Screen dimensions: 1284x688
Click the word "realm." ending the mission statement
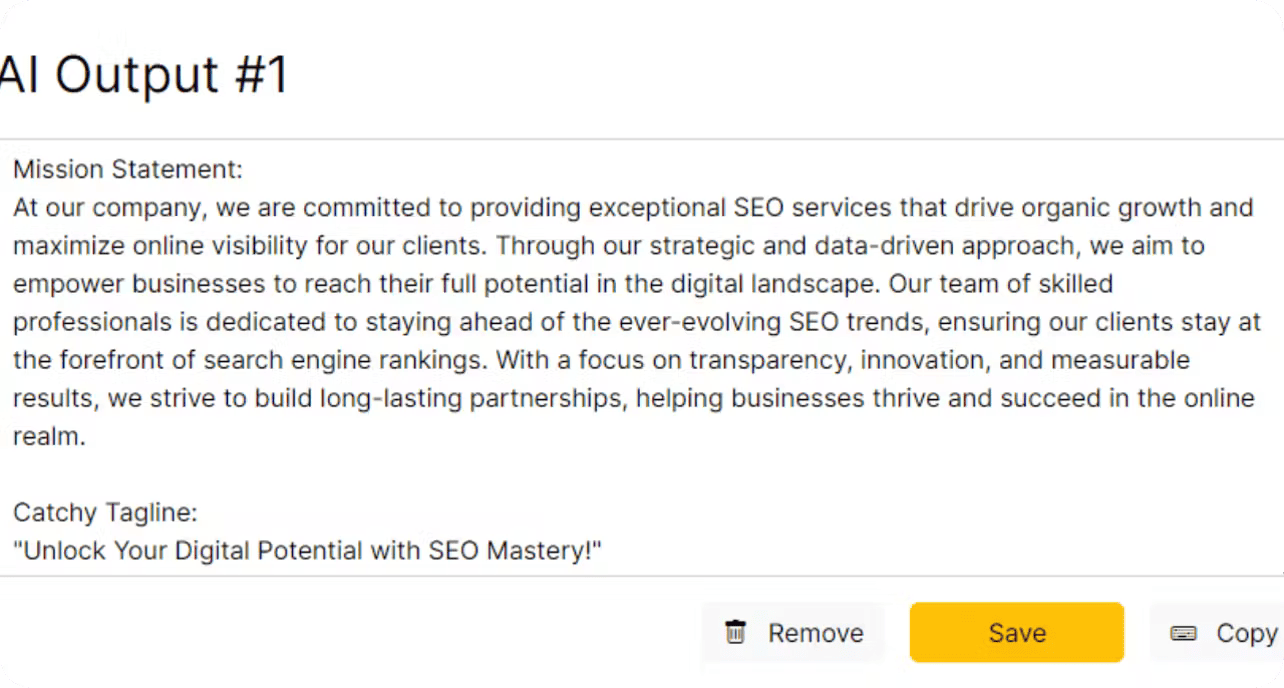point(49,436)
